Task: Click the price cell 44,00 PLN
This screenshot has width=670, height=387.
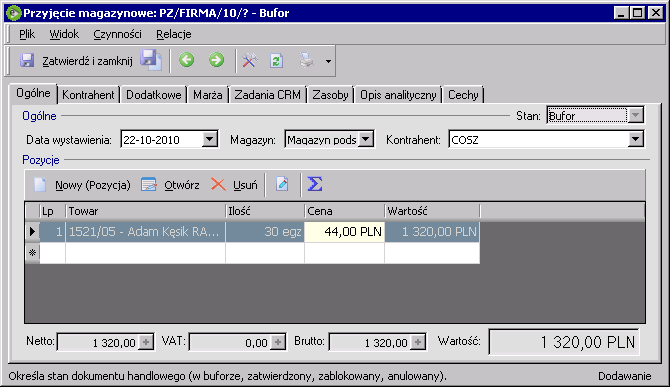Action: click(344, 232)
